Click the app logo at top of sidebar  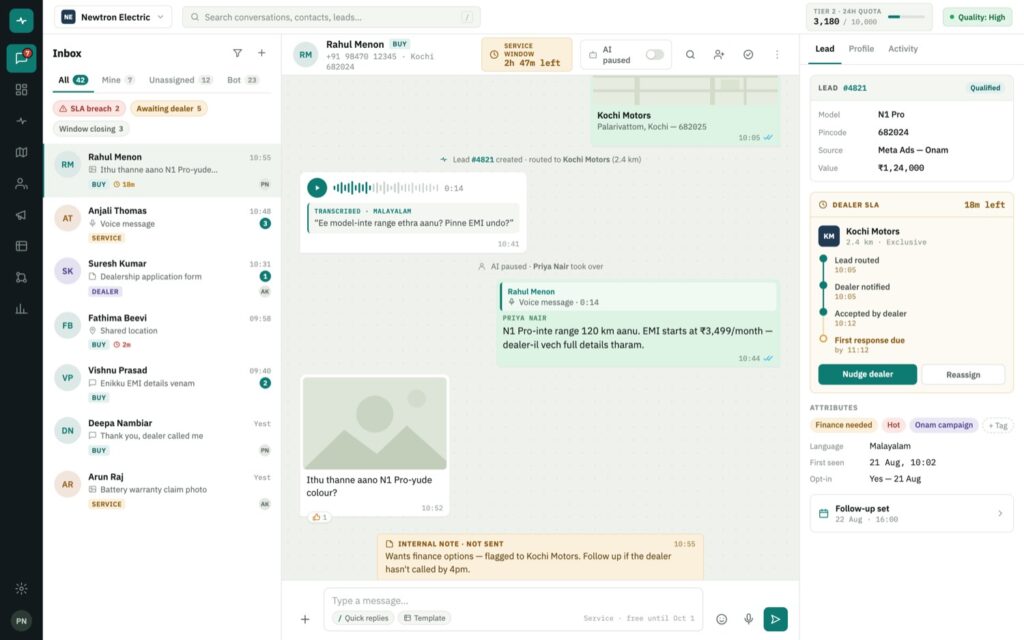(22, 21)
